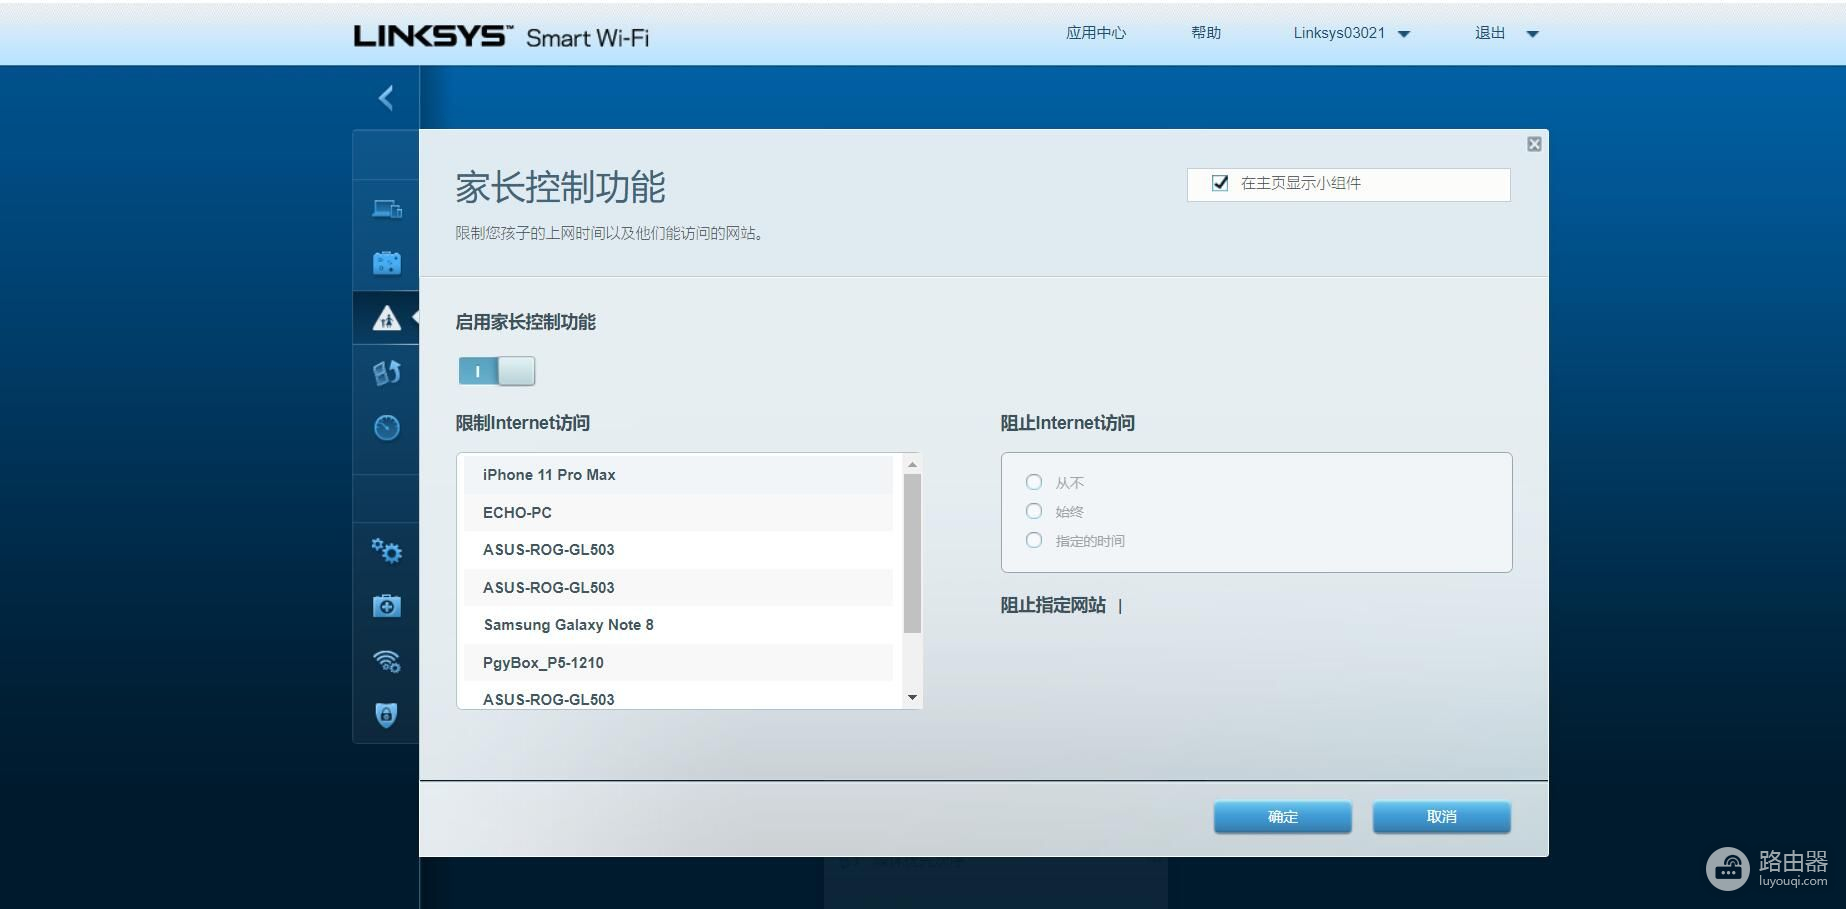
Task: Open the security shield lock icon
Action: coord(387,715)
